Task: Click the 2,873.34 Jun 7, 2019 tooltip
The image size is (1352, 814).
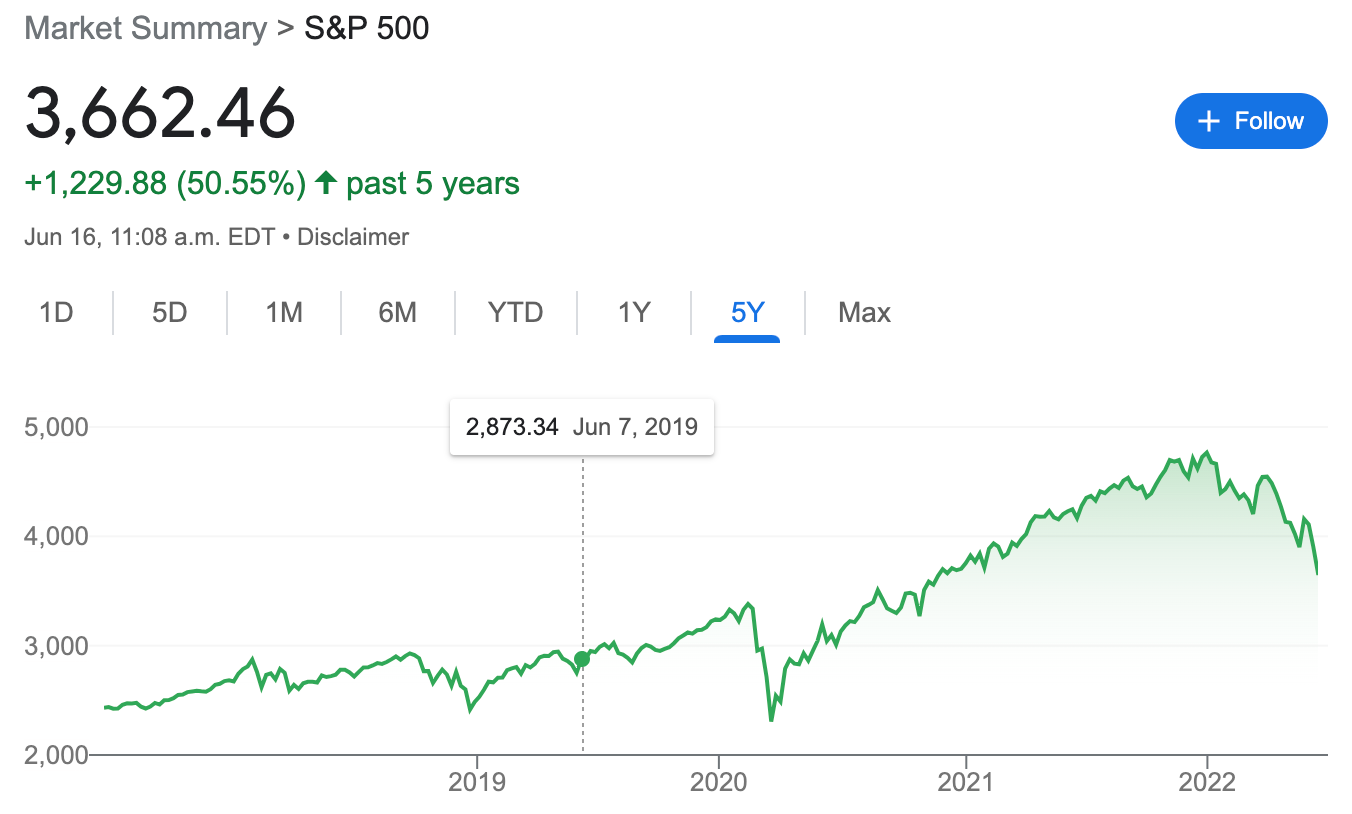Action: (582, 427)
